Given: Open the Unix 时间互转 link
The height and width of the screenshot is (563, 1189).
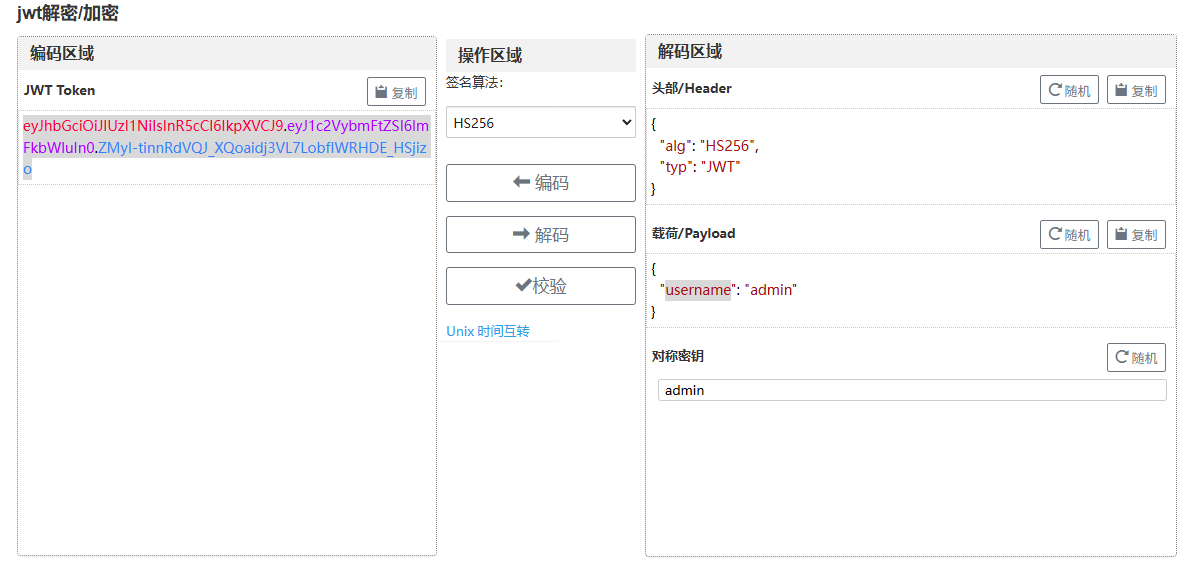Looking at the screenshot, I should coord(488,332).
